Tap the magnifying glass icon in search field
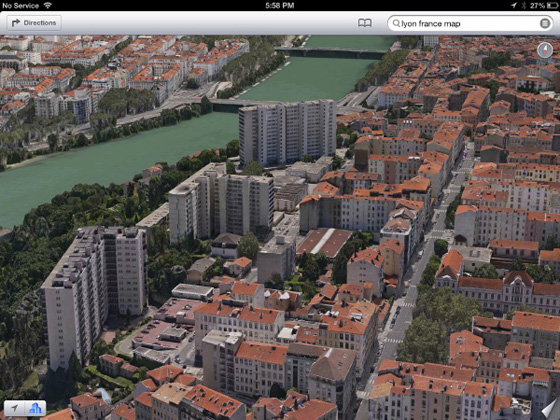The height and width of the screenshot is (420, 560). (x=396, y=23)
